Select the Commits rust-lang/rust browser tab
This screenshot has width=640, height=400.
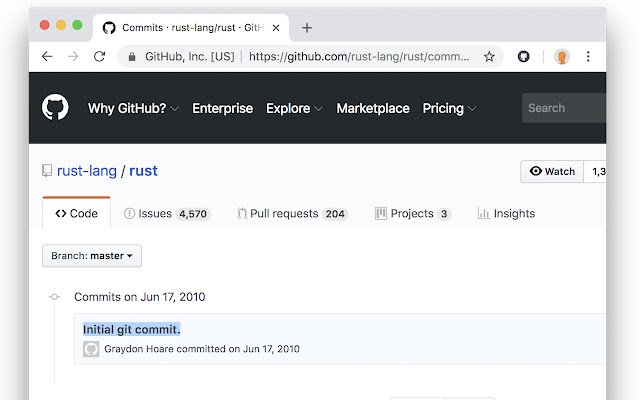[x=191, y=28]
